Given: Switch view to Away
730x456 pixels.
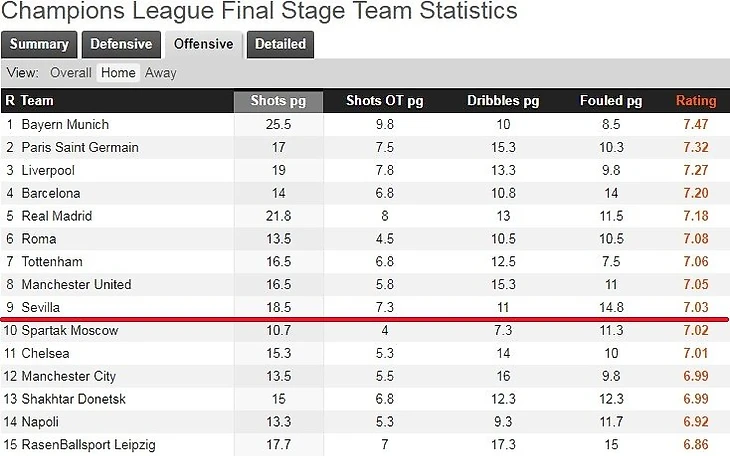Looking at the screenshot, I should pos(161,73).
